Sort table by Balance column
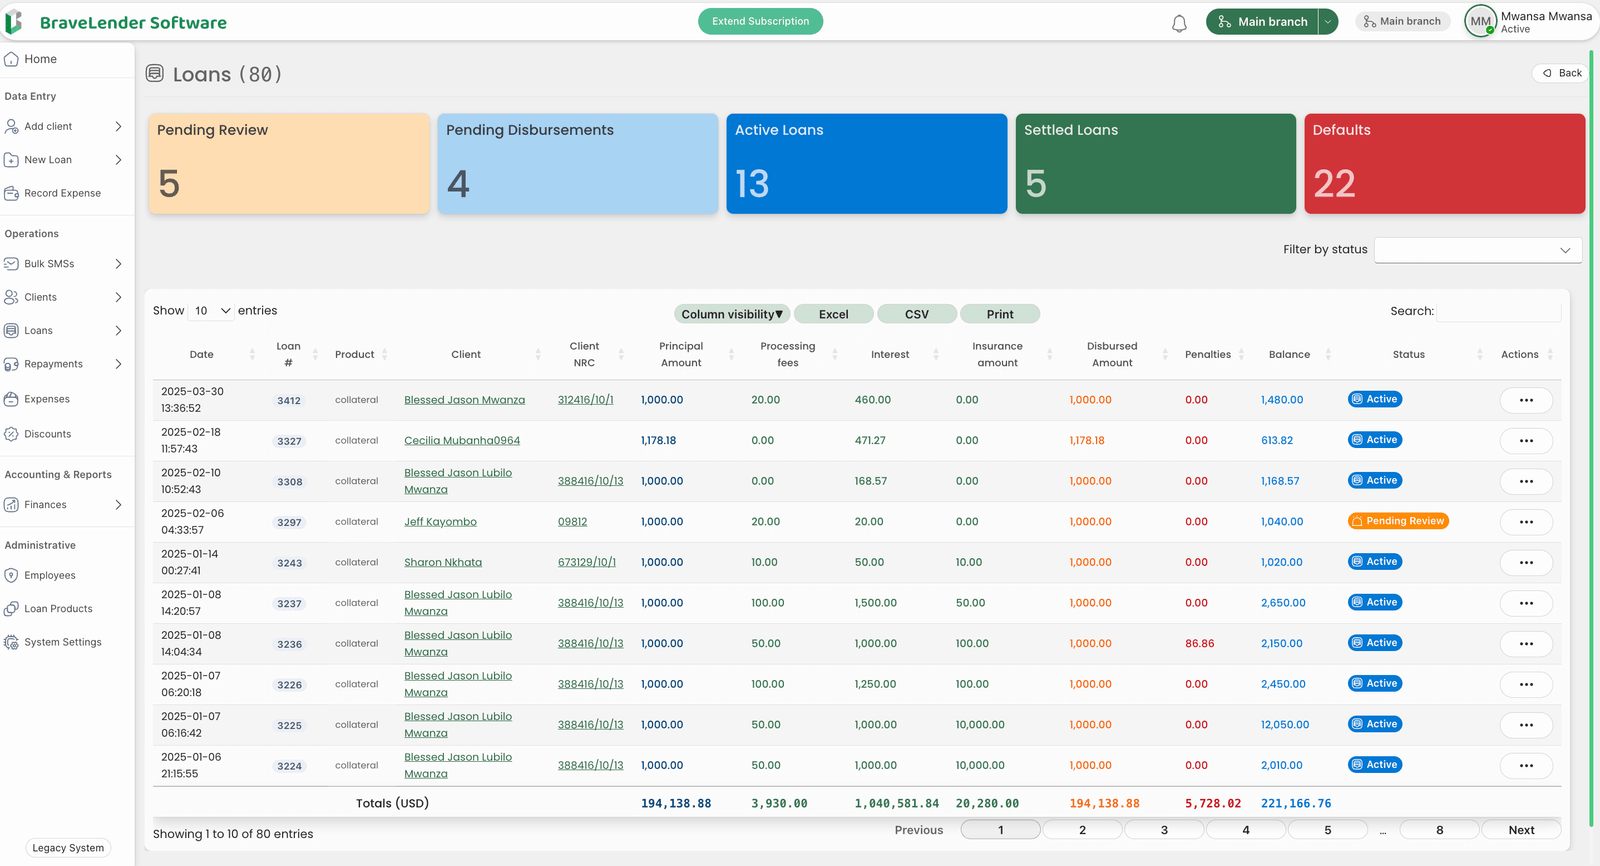This screenshot has height=866, width=1600. point(1289,355)
